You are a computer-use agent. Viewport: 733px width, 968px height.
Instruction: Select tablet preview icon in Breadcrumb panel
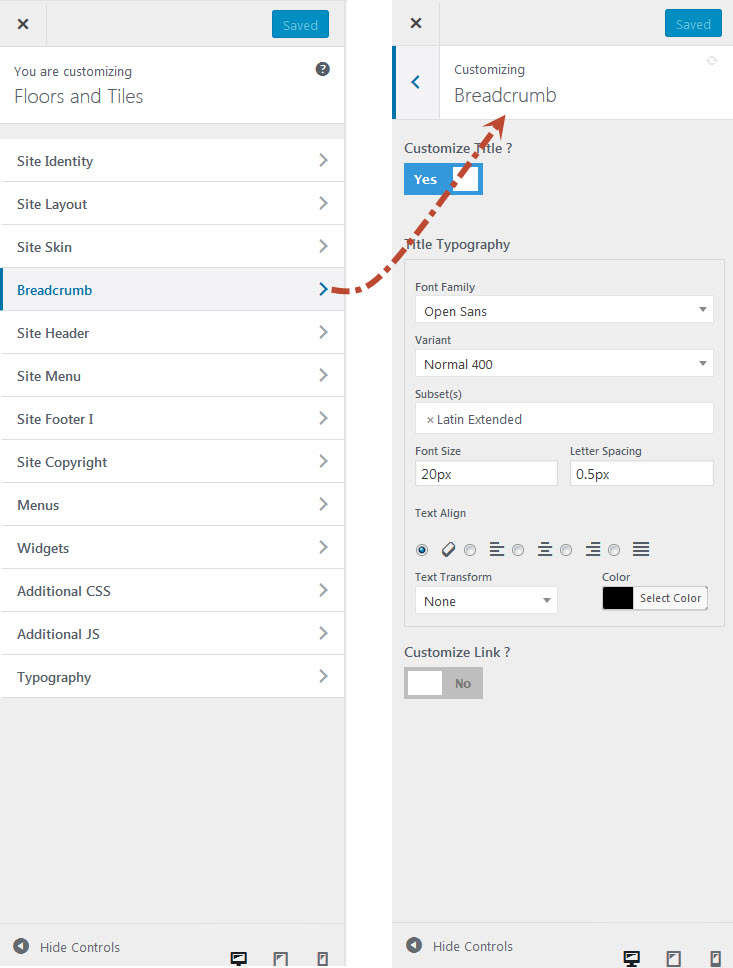pyautogui.click(x=674, y=958)
